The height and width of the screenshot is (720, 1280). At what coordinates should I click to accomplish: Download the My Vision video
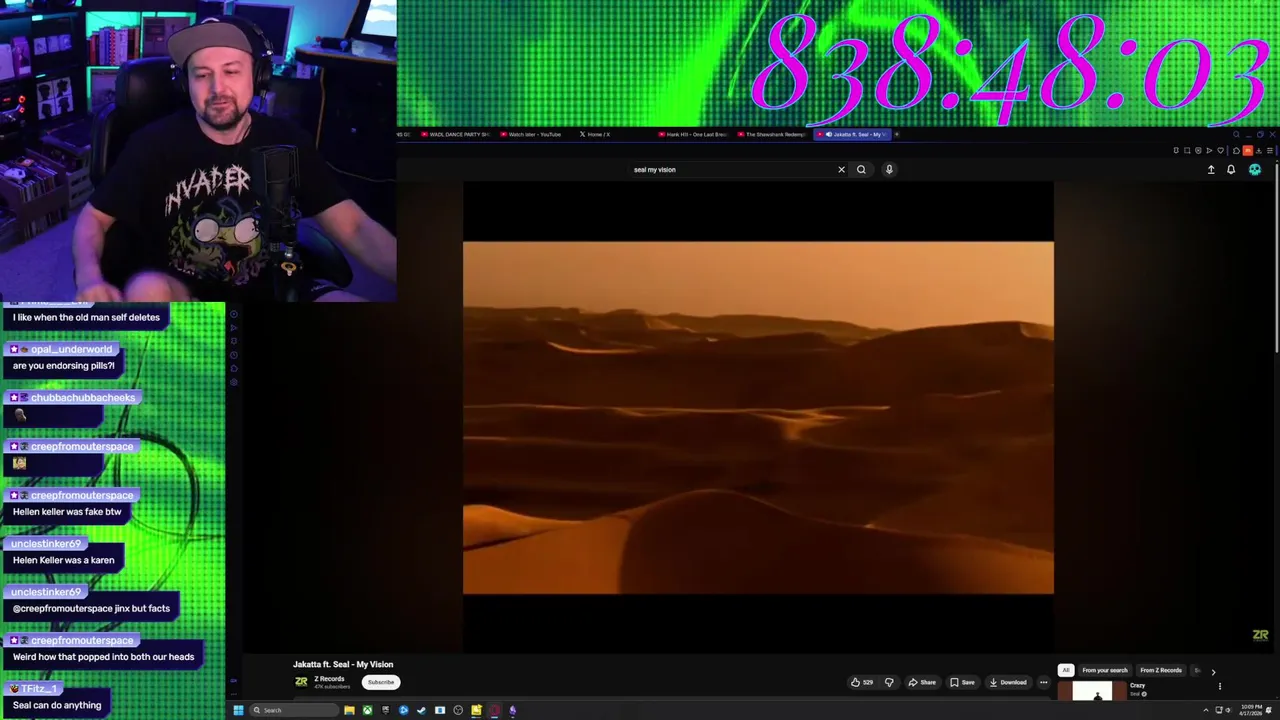1008,682
